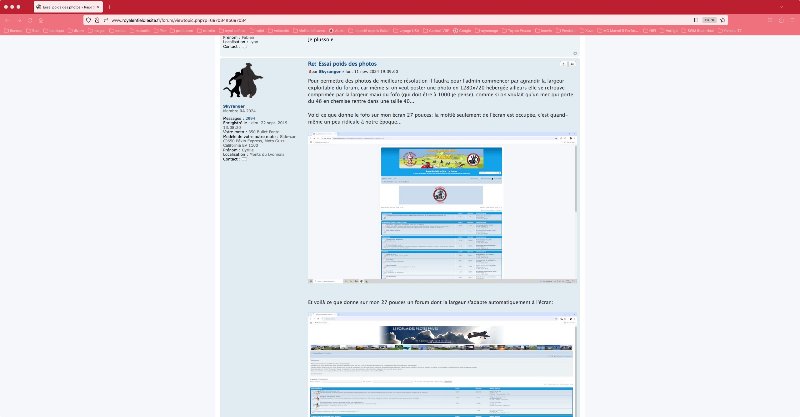Open a new tab with the plus button

coord(108,6)
